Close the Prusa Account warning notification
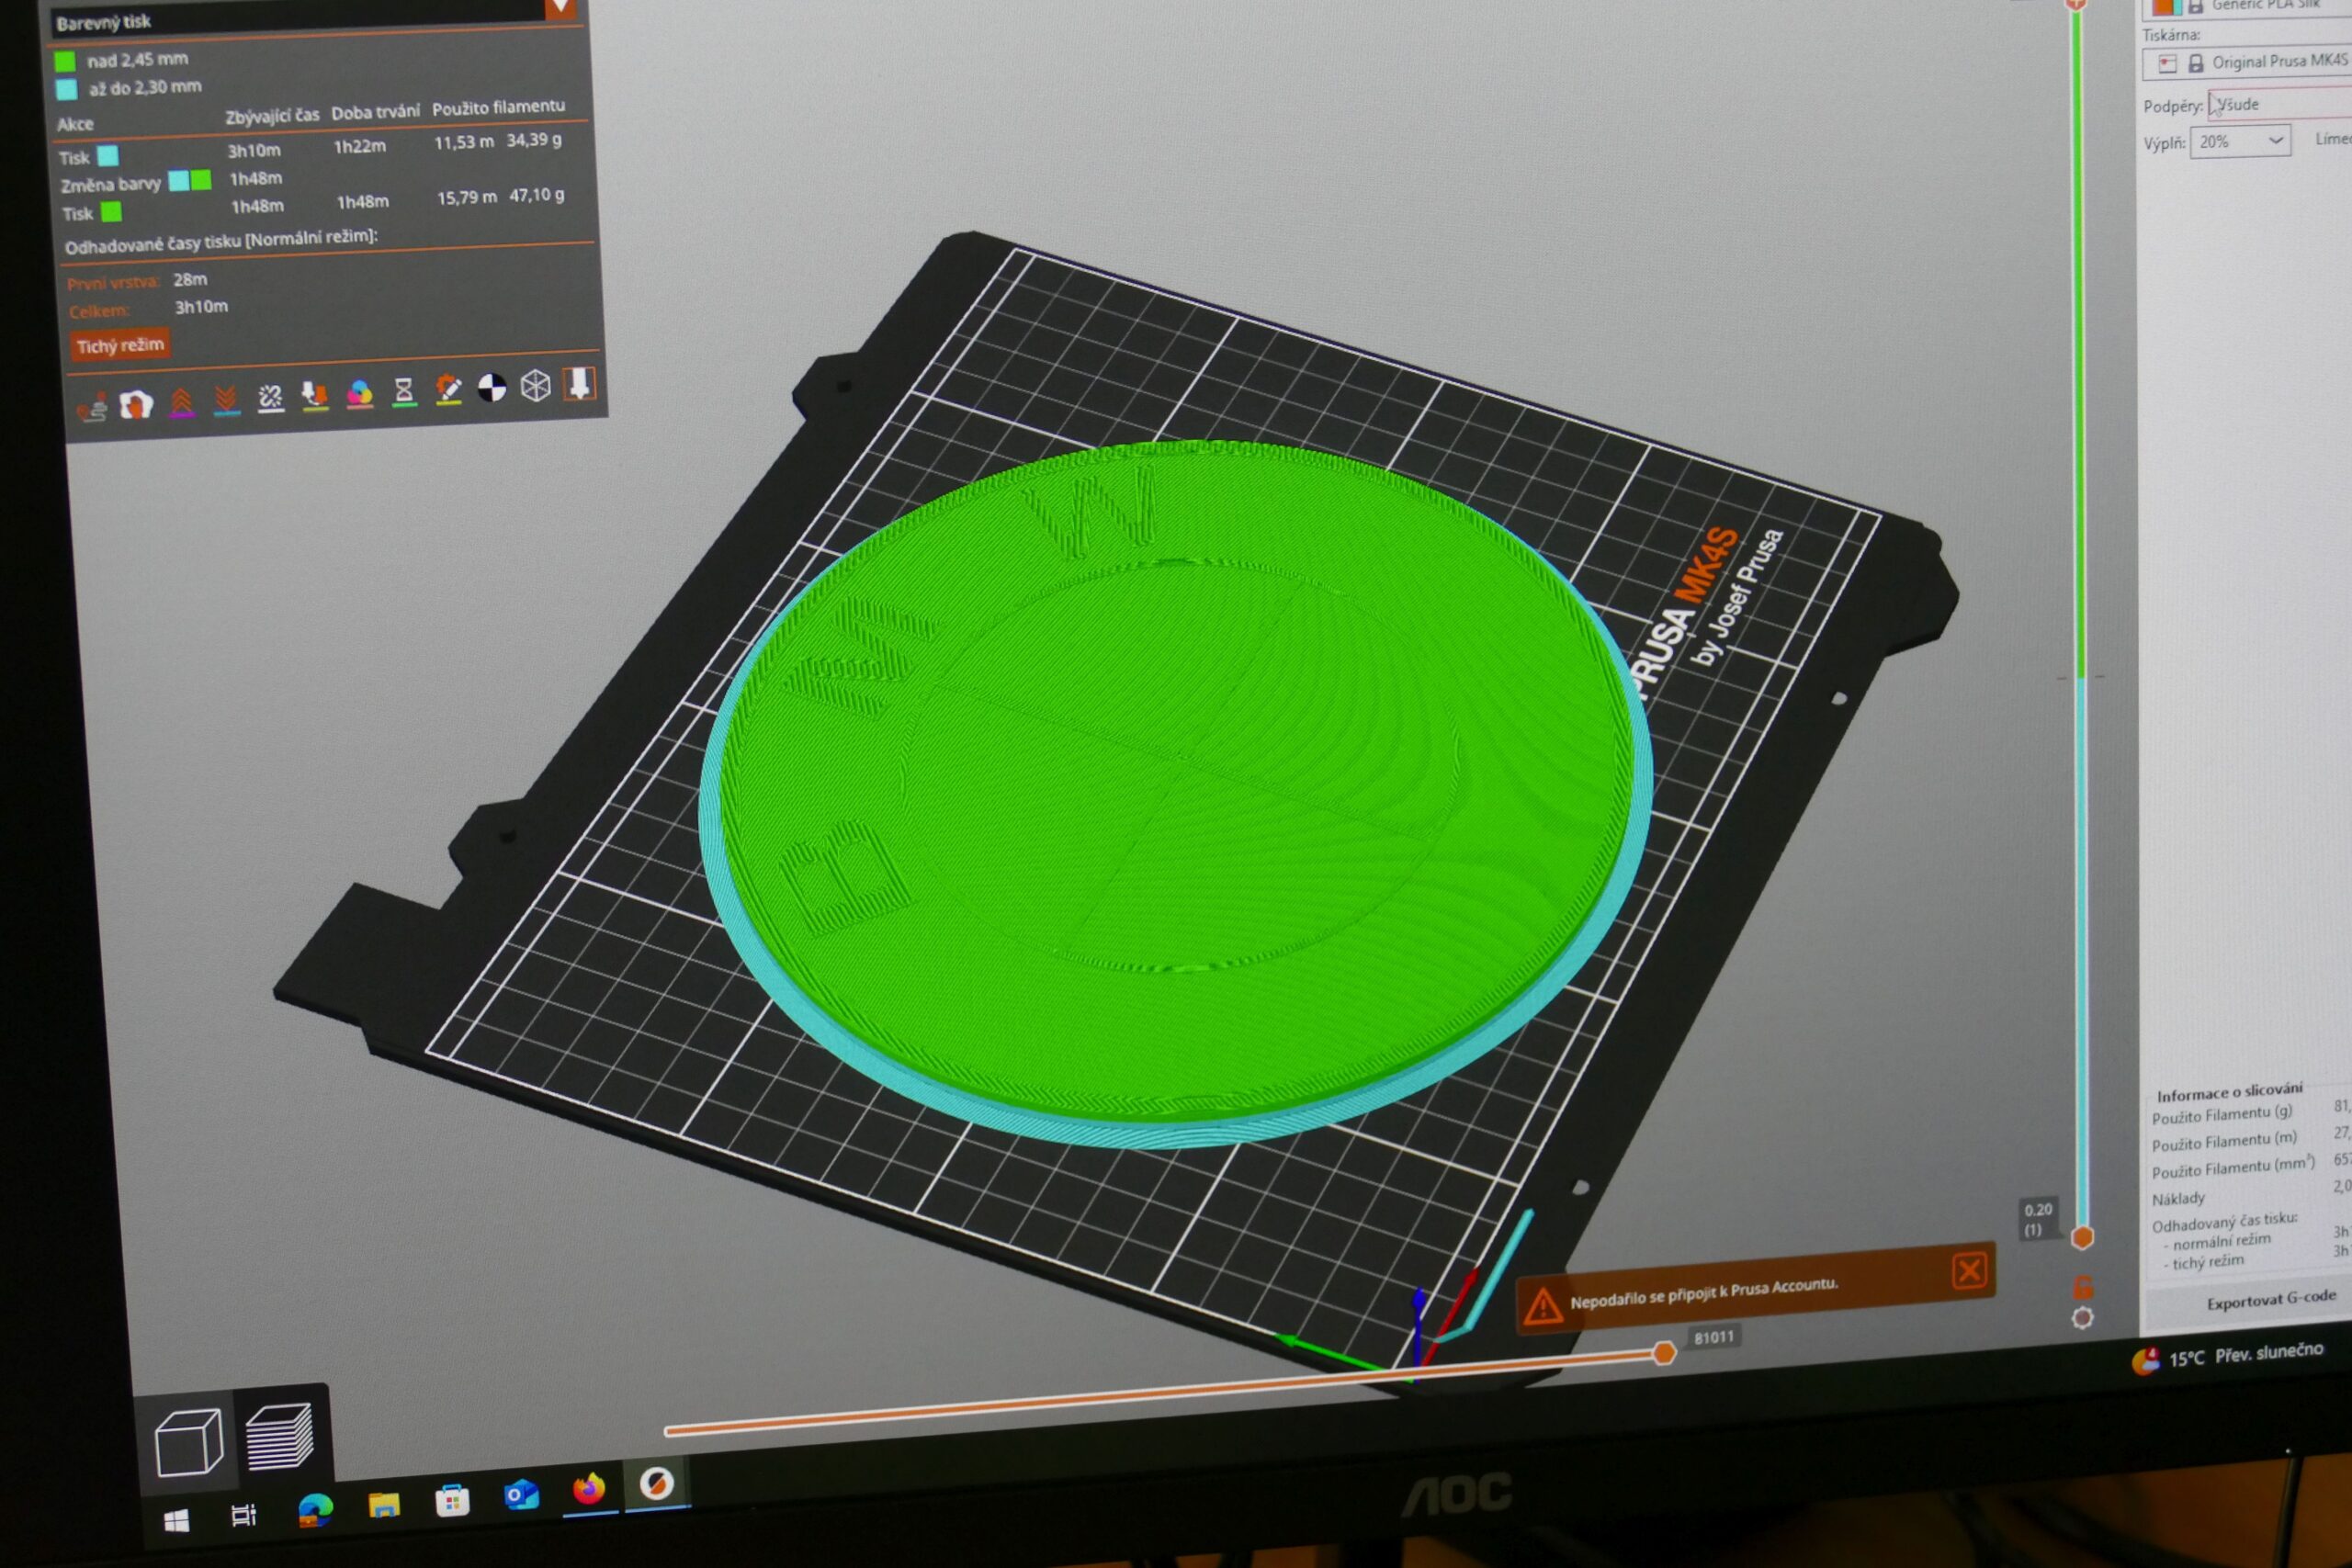This screenshot has height=1568, width=2352. tap(1968, 1271)
